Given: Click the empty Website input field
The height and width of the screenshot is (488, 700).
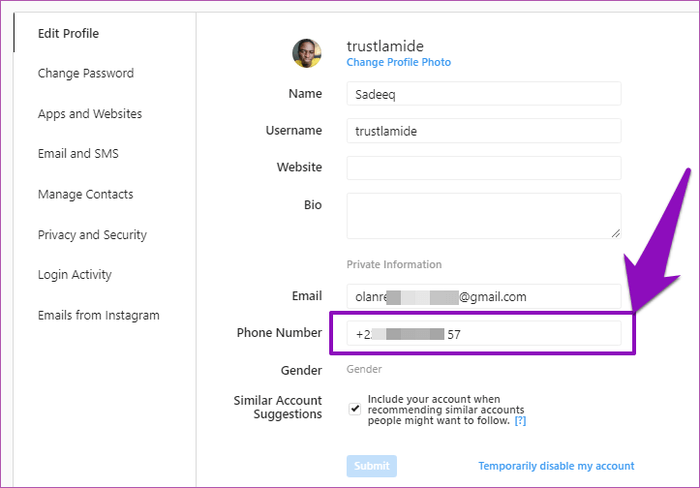Looking at the screenshot, I should click(x=483, y=168).
